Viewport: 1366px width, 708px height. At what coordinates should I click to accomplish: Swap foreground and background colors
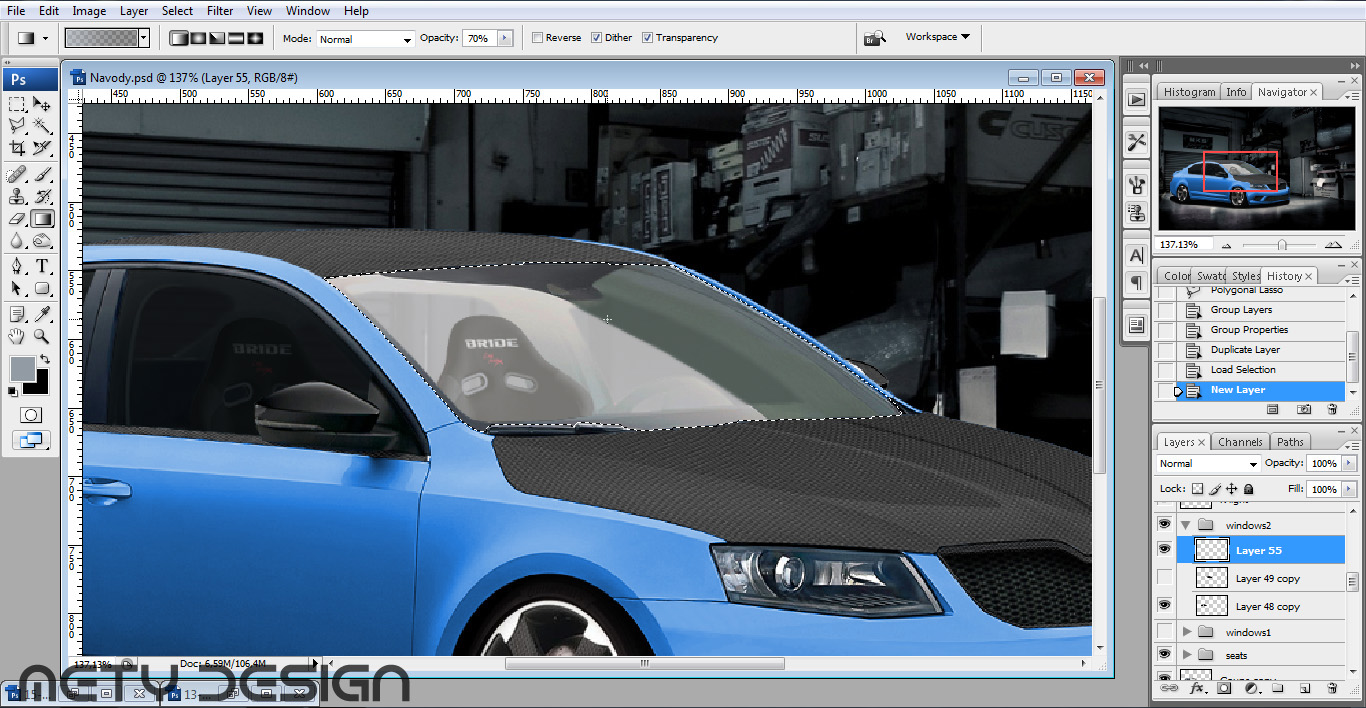click(44, 360)
